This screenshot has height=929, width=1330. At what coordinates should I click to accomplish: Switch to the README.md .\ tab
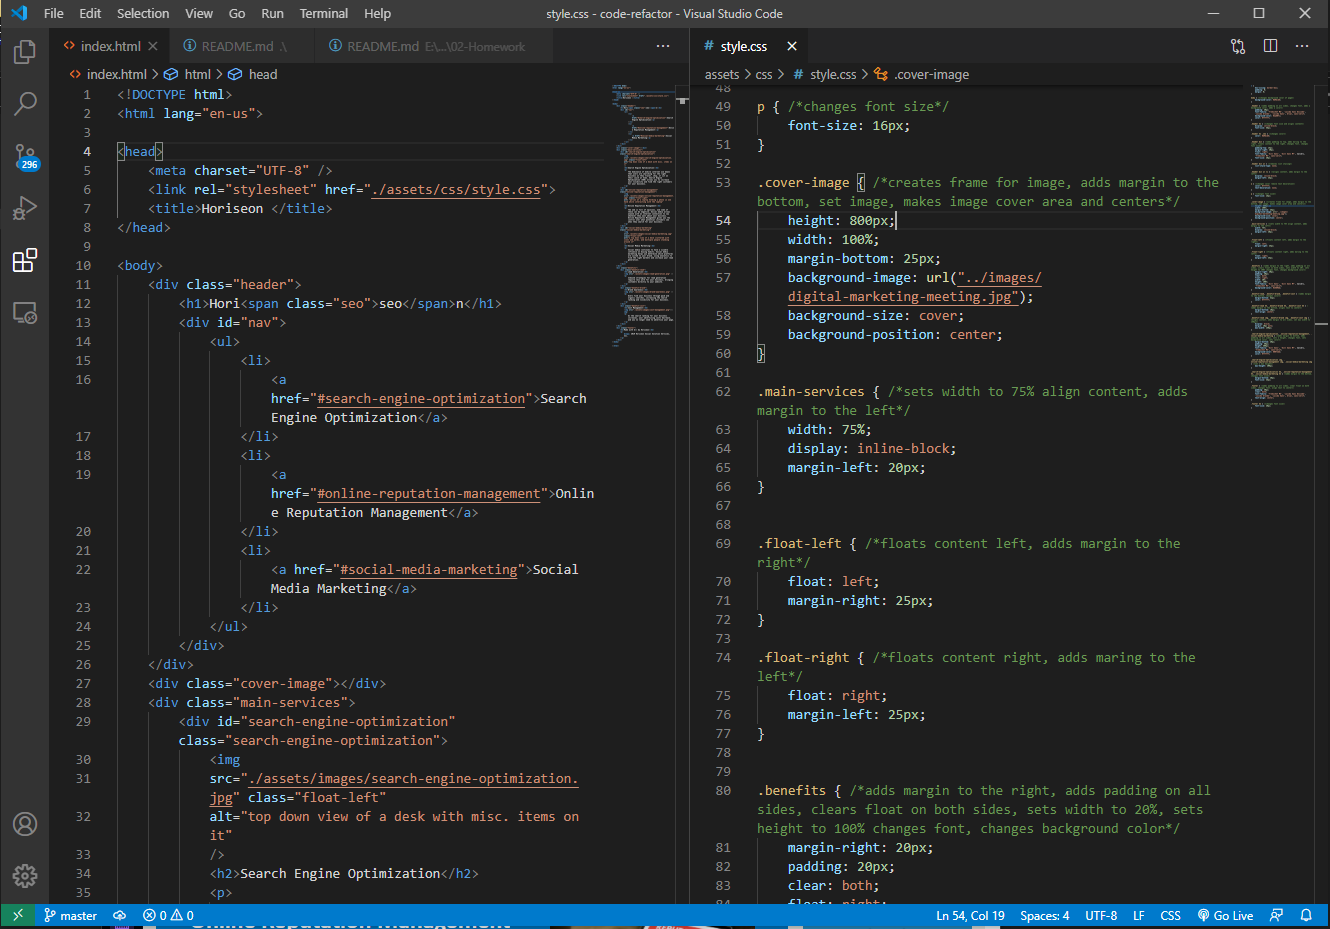241,46
